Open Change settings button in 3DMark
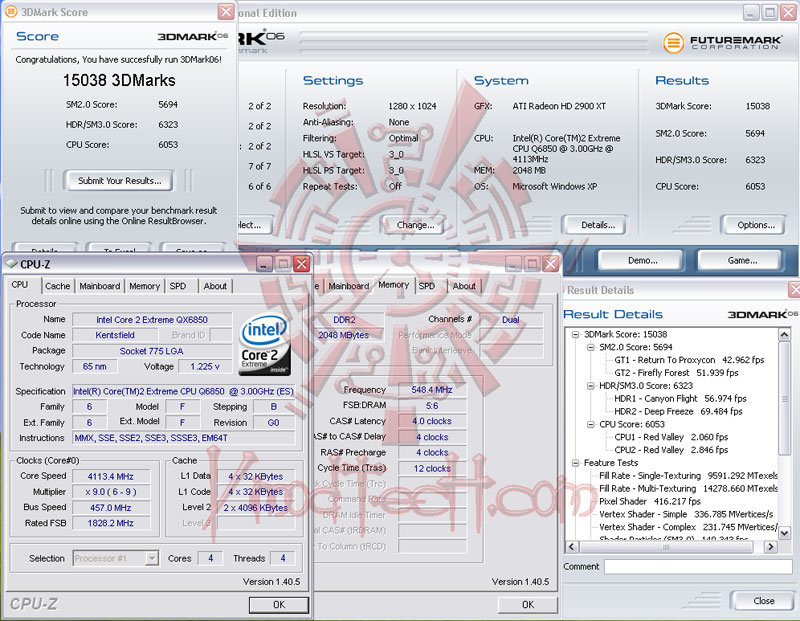Image resolution: width=800 pixels, height=621 pixels. click(x=413, y=225)
